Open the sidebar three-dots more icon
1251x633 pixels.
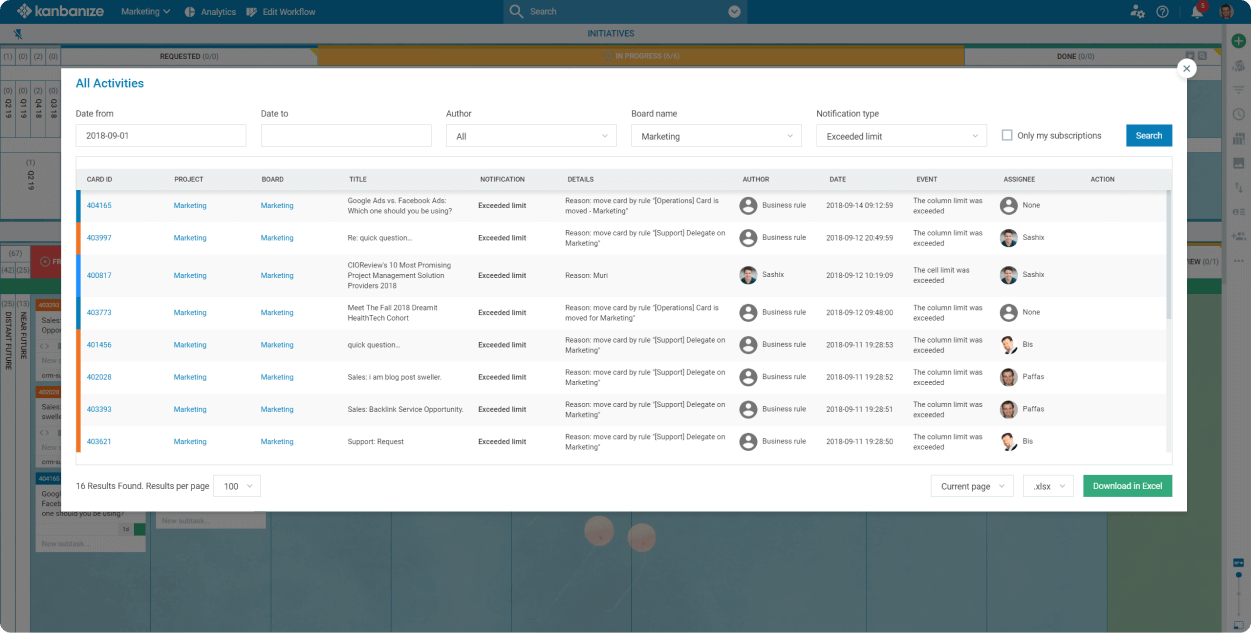1238,260
